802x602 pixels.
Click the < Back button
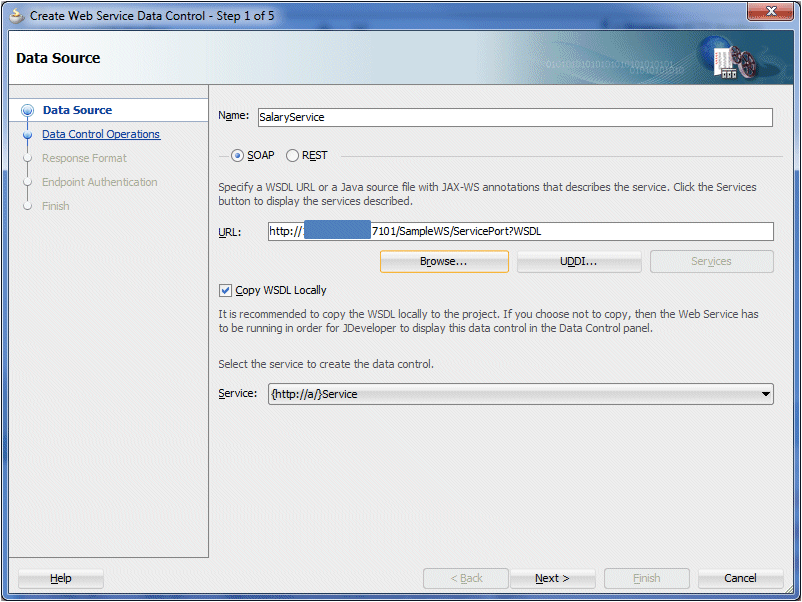coord(466,578)
